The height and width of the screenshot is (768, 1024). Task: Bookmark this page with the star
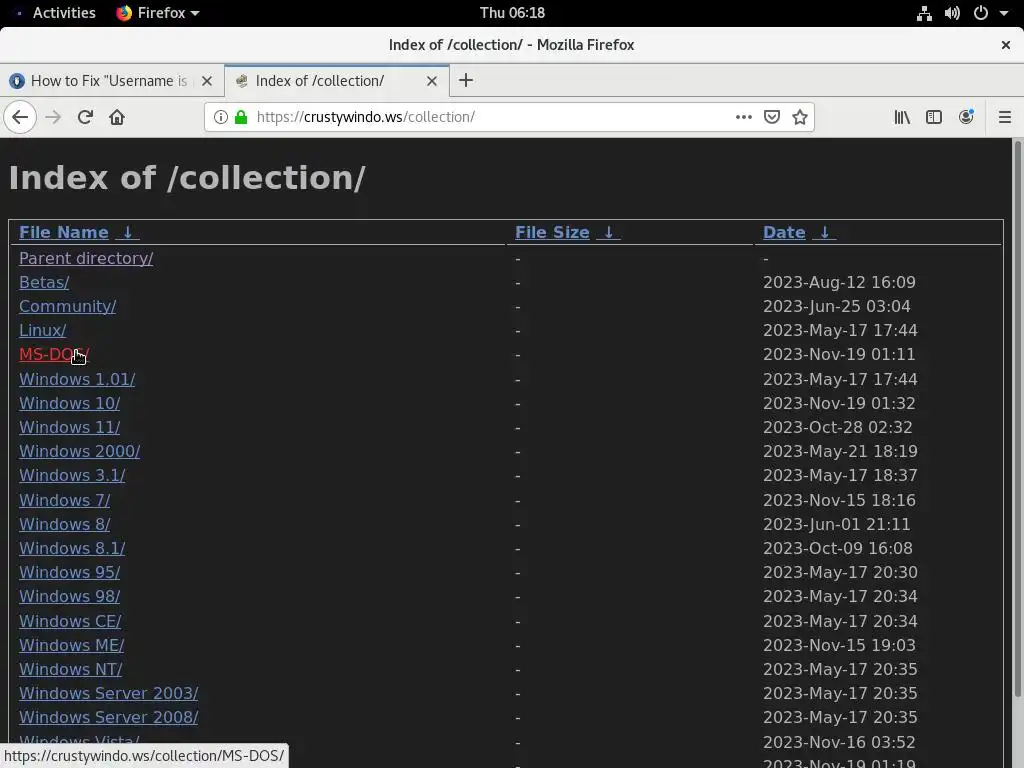800,117
